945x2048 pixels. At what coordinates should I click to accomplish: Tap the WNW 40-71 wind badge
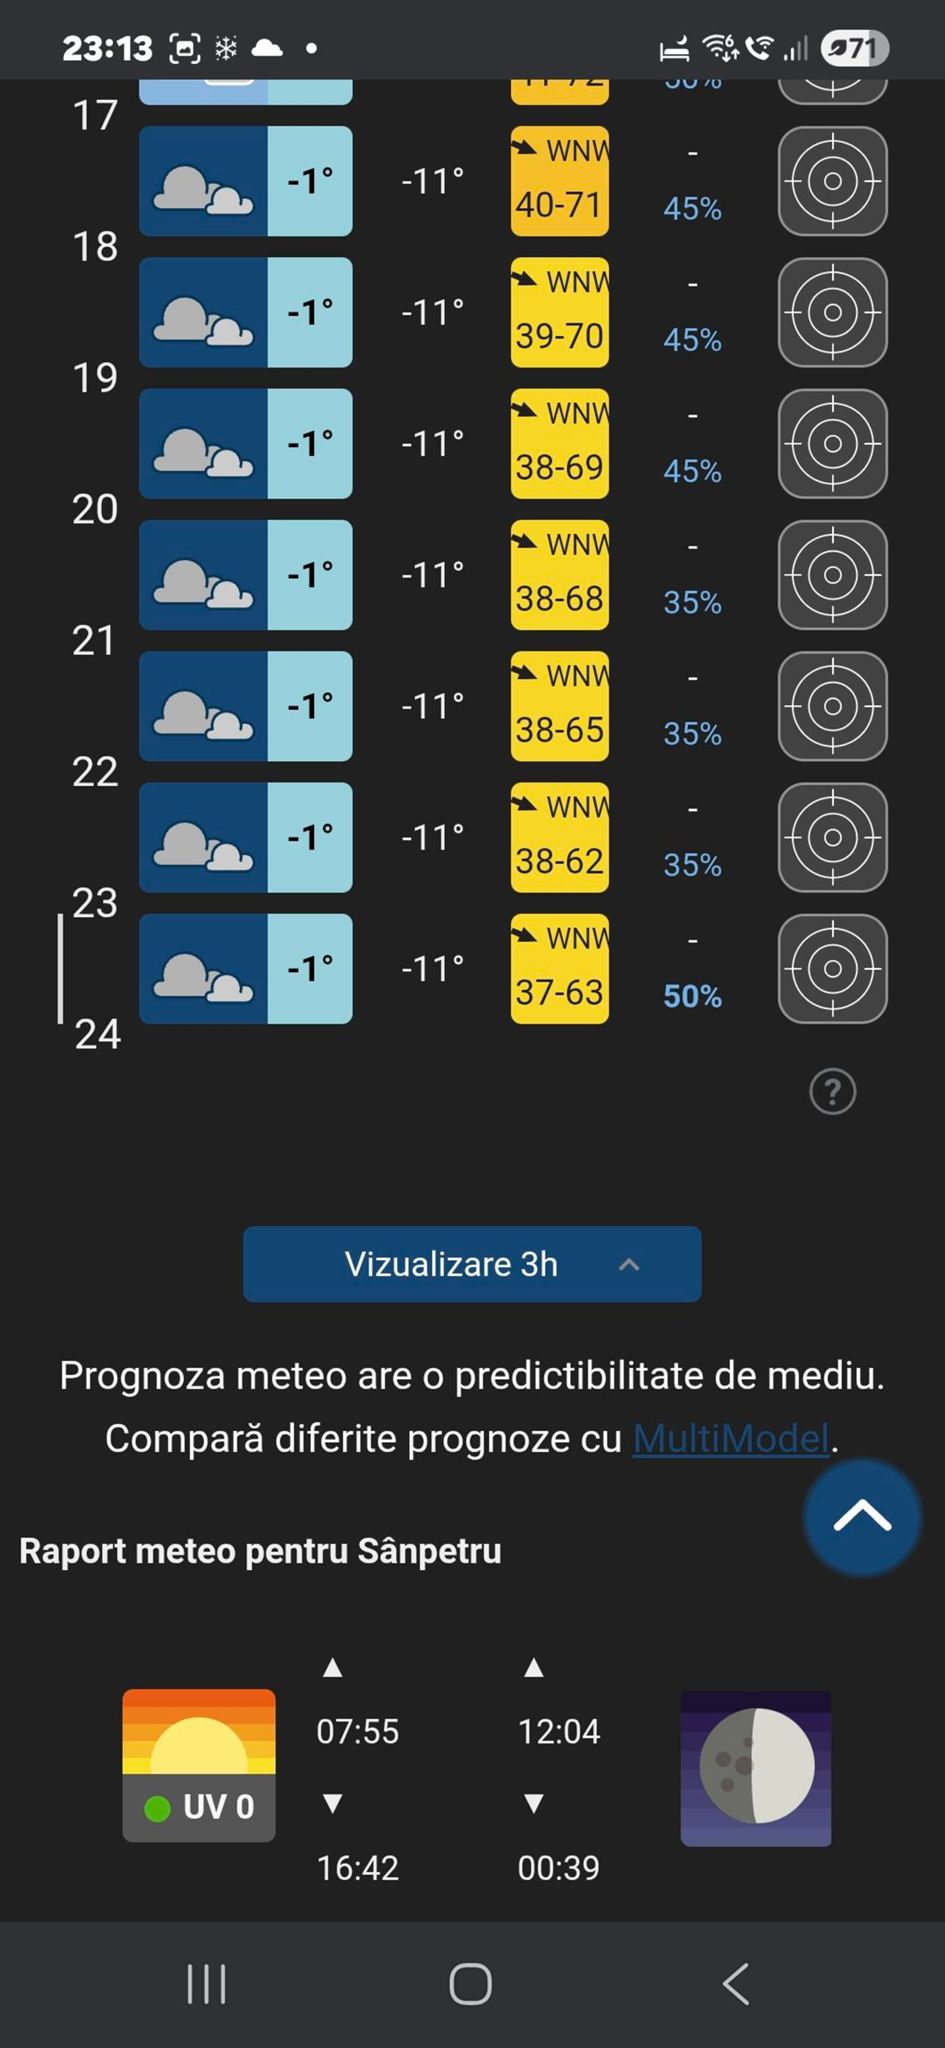coord(560,181)
